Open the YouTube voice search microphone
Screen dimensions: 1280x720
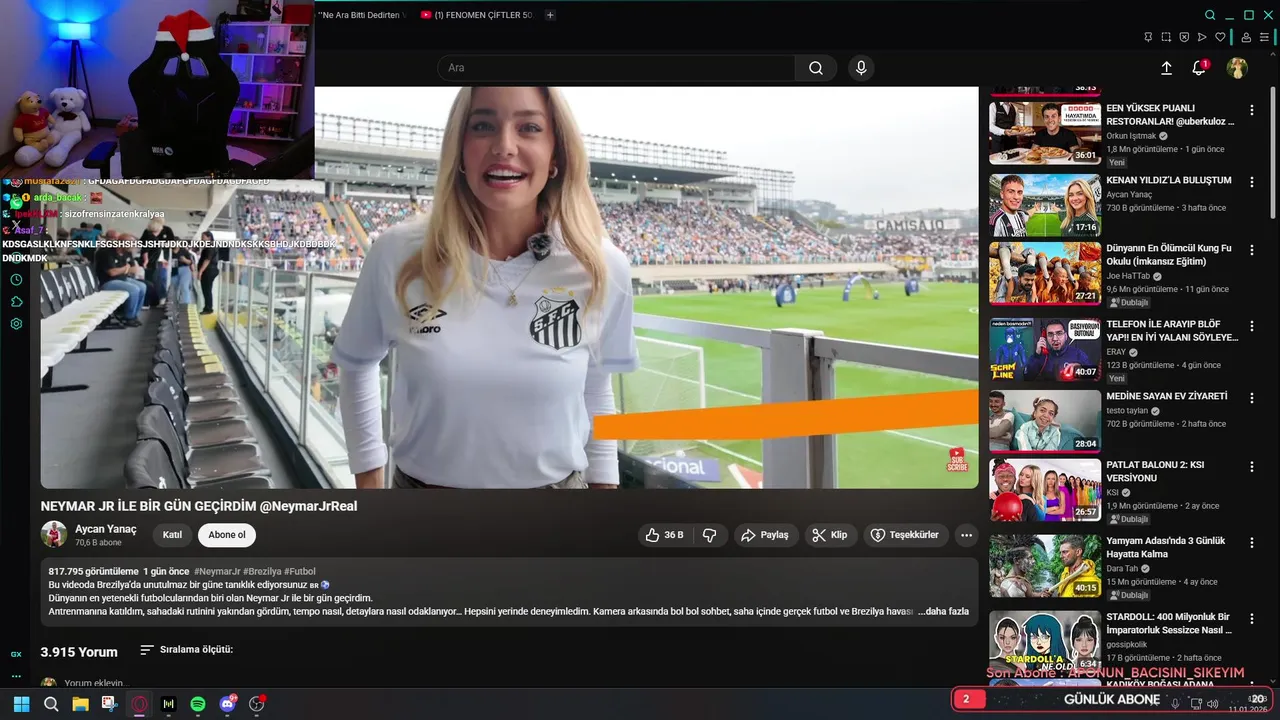coord(860,68)
